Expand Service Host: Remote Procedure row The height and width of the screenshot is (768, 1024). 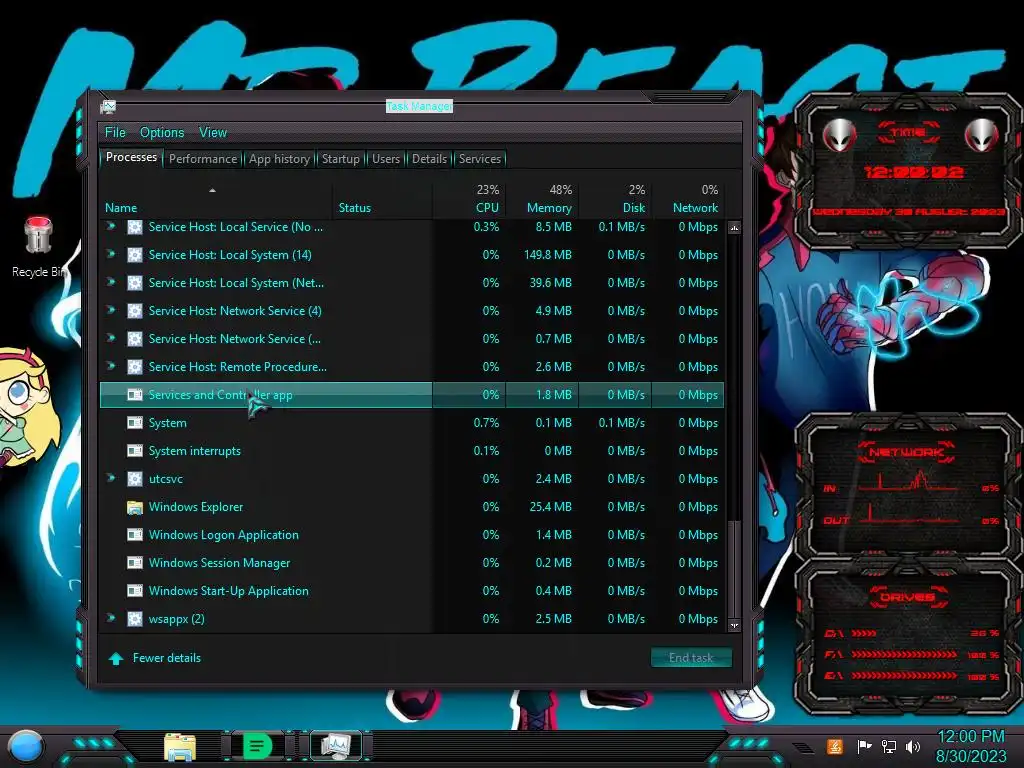pyautogui.click(x=111, y=366)
